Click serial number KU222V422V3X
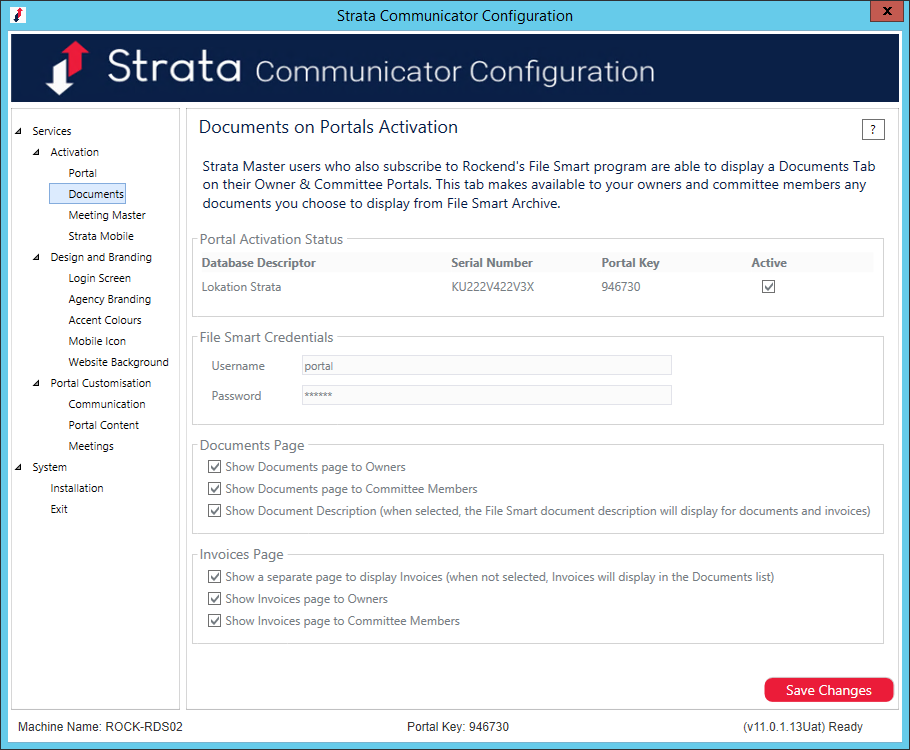Image resolution: width=910 pixels, height=750 pixels. point(493,287)
